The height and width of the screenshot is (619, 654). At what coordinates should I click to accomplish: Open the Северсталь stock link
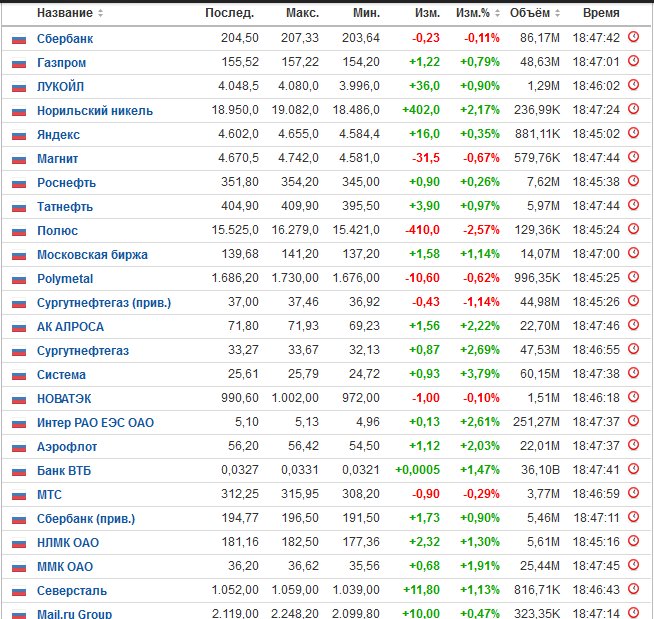pyautogui.click(x=72, y=591)
